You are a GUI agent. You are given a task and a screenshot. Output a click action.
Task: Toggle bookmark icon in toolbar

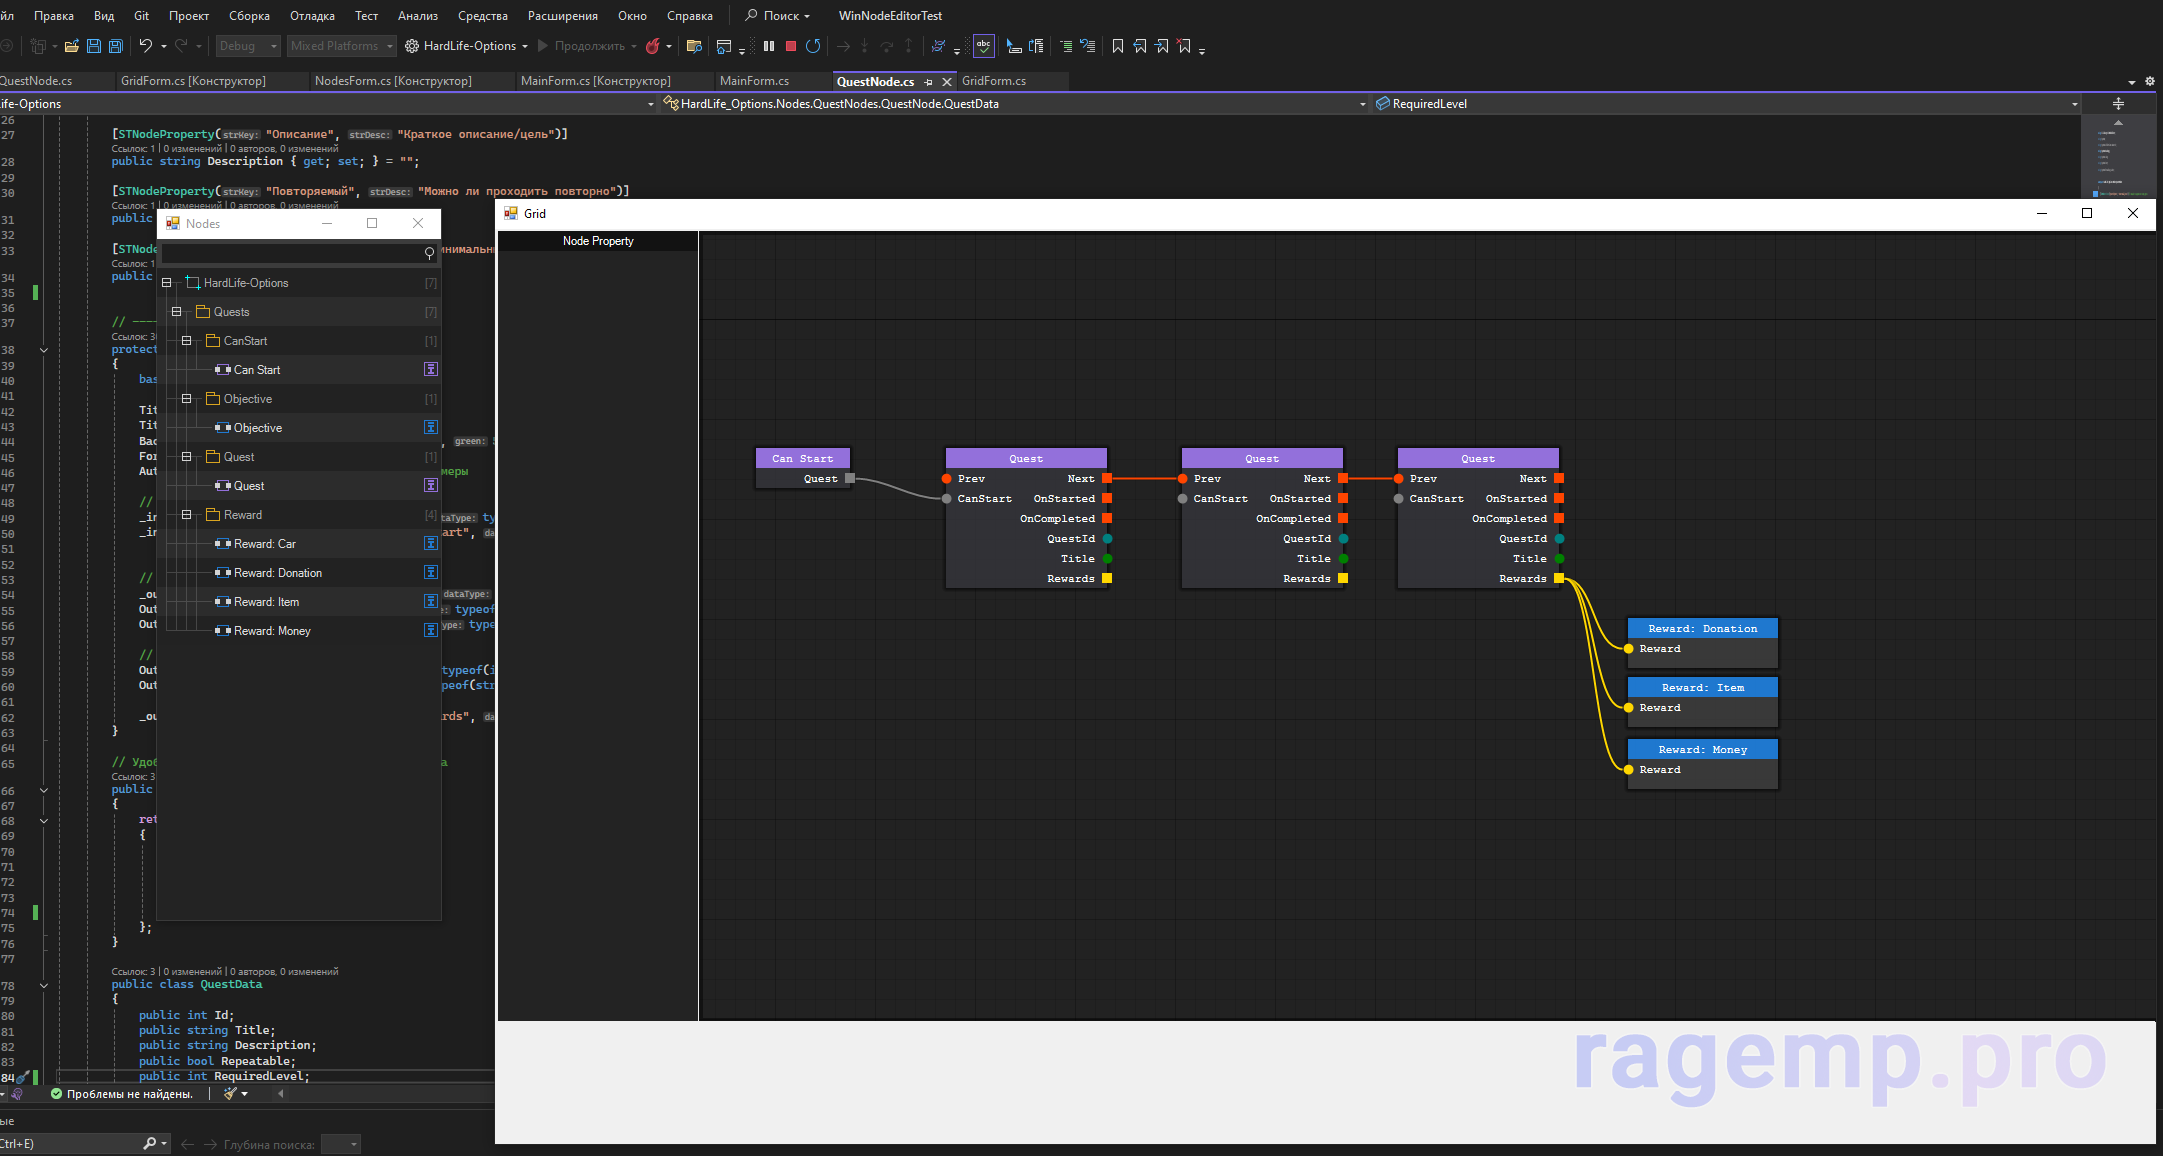coord(1118,46)
